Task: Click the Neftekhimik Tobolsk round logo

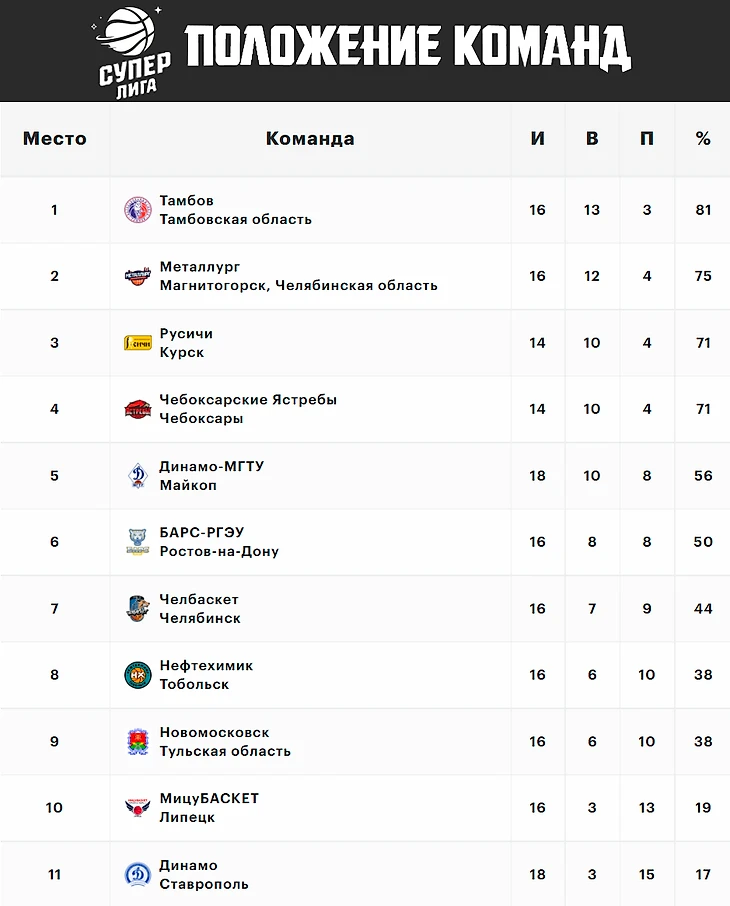Action: click(137, 675)
